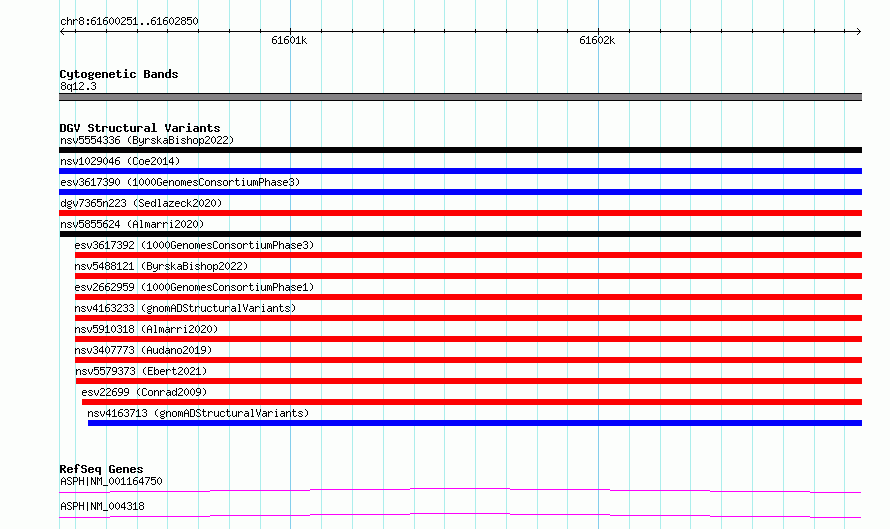Open esv2662959 (1000GenomesConsortiumPhase1) label
The width and height of the screenshot is (890, 529).
[x=194, y=287]
